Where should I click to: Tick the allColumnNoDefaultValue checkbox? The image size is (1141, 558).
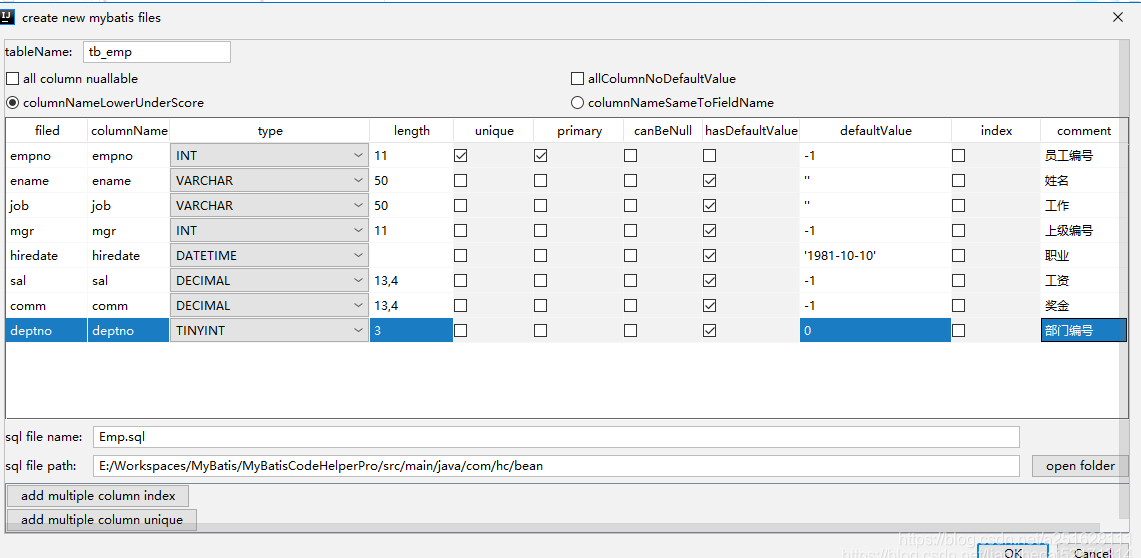point(577,79)
